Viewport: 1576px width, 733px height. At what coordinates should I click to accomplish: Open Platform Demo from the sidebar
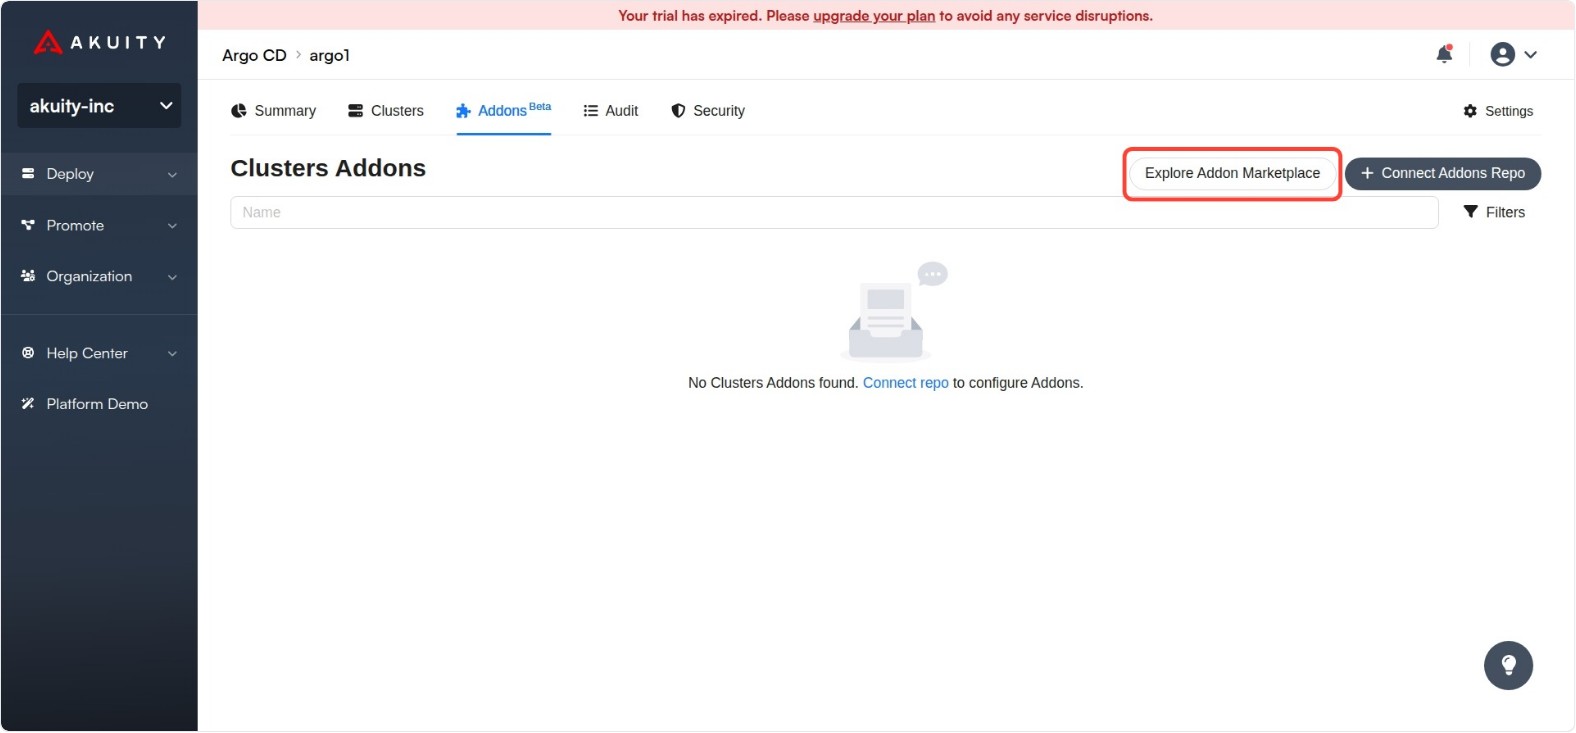(99, 404)
